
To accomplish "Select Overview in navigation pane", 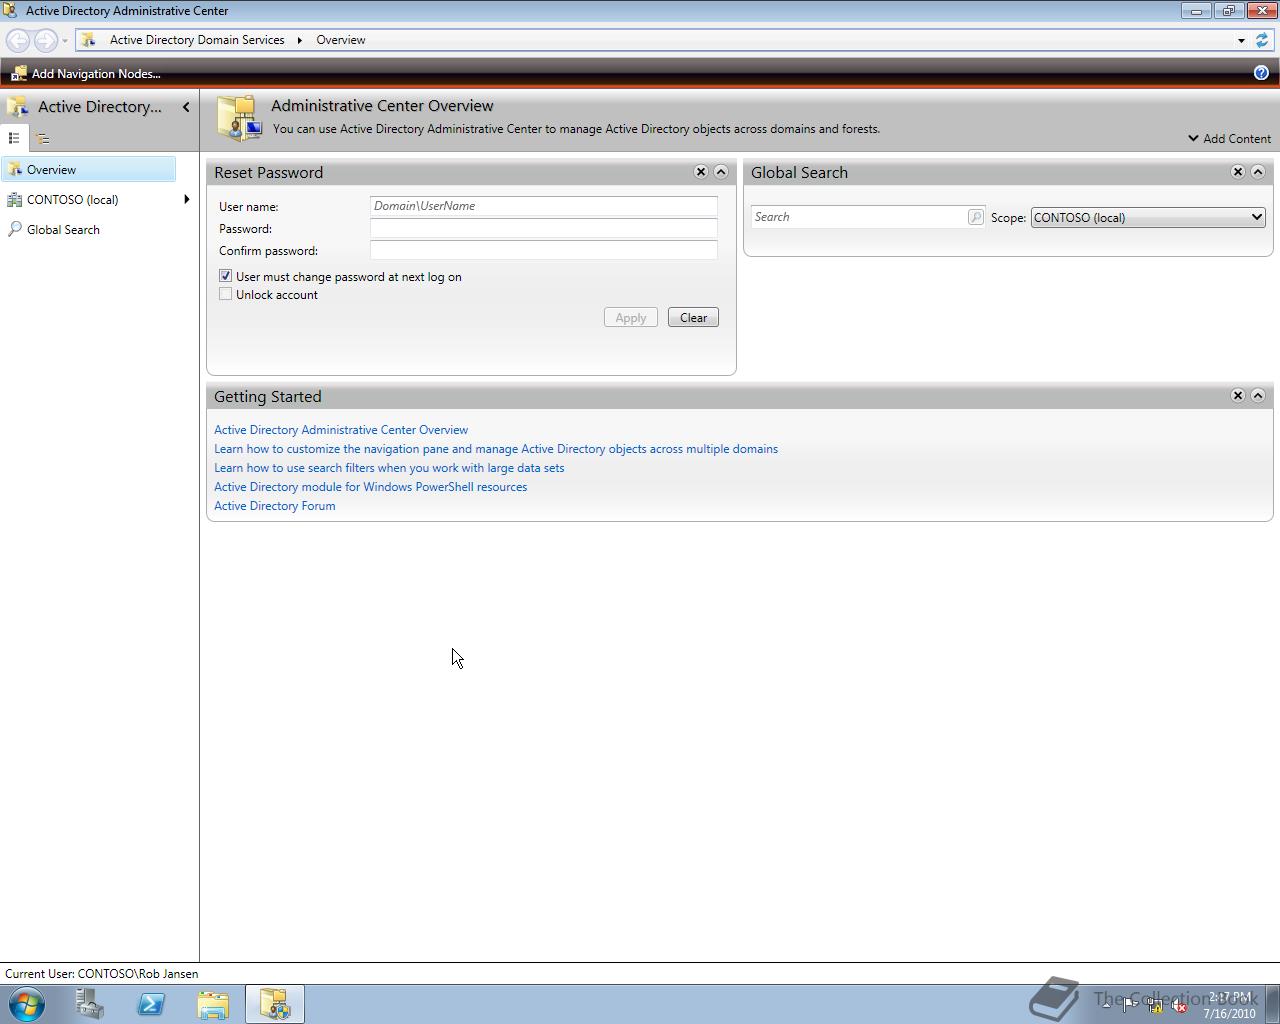I will (88, 170).
